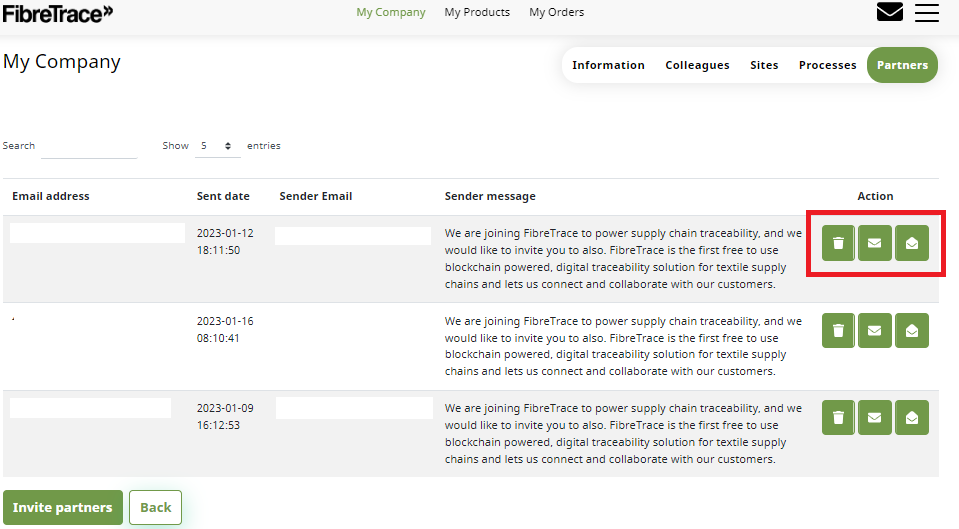The height and width of the screenshot is (529, 959).
Task: Open the messages envelope in header
Action: [x=890, y=12]
